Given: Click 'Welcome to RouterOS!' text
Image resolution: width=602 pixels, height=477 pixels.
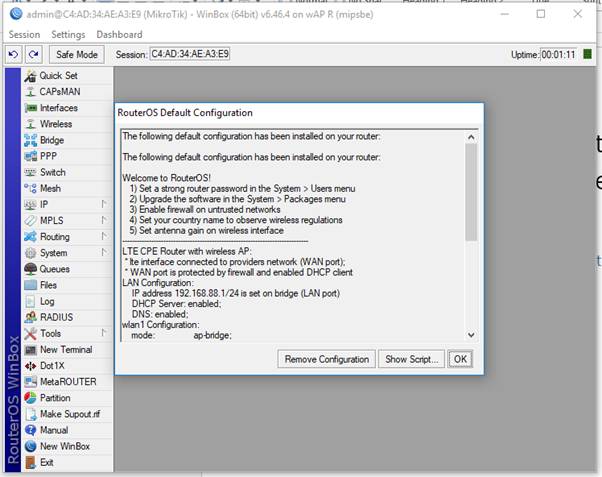Looking at the screenshot, I should [x=166, y=178].
